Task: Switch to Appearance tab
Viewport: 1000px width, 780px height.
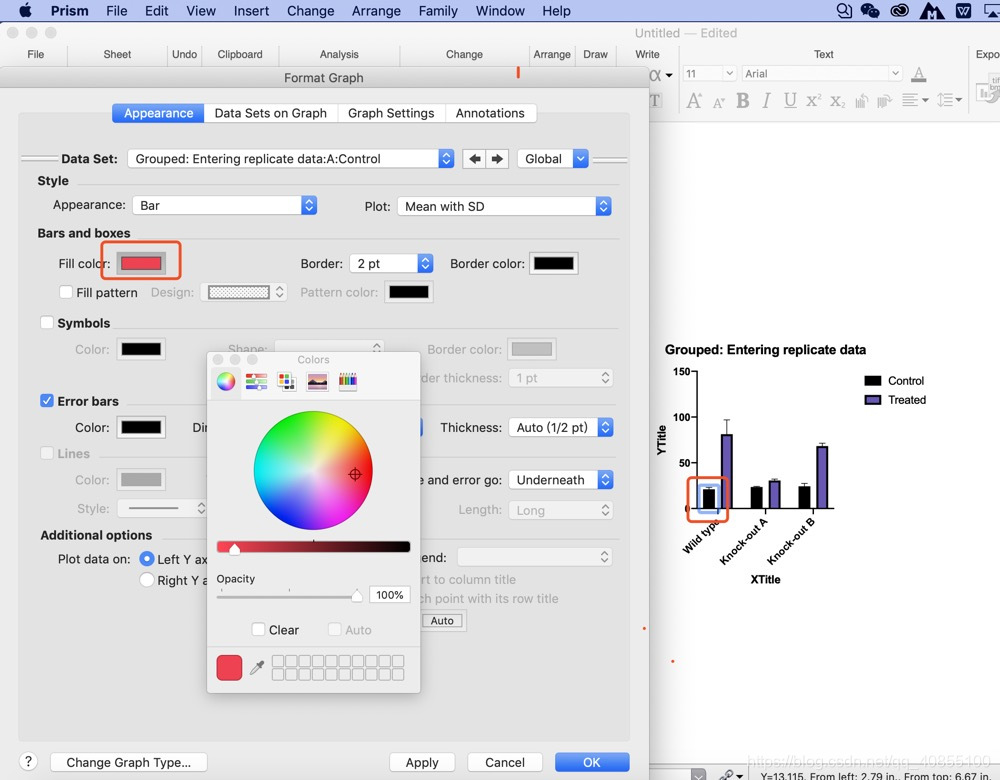Action: click(x=158, y=113)
